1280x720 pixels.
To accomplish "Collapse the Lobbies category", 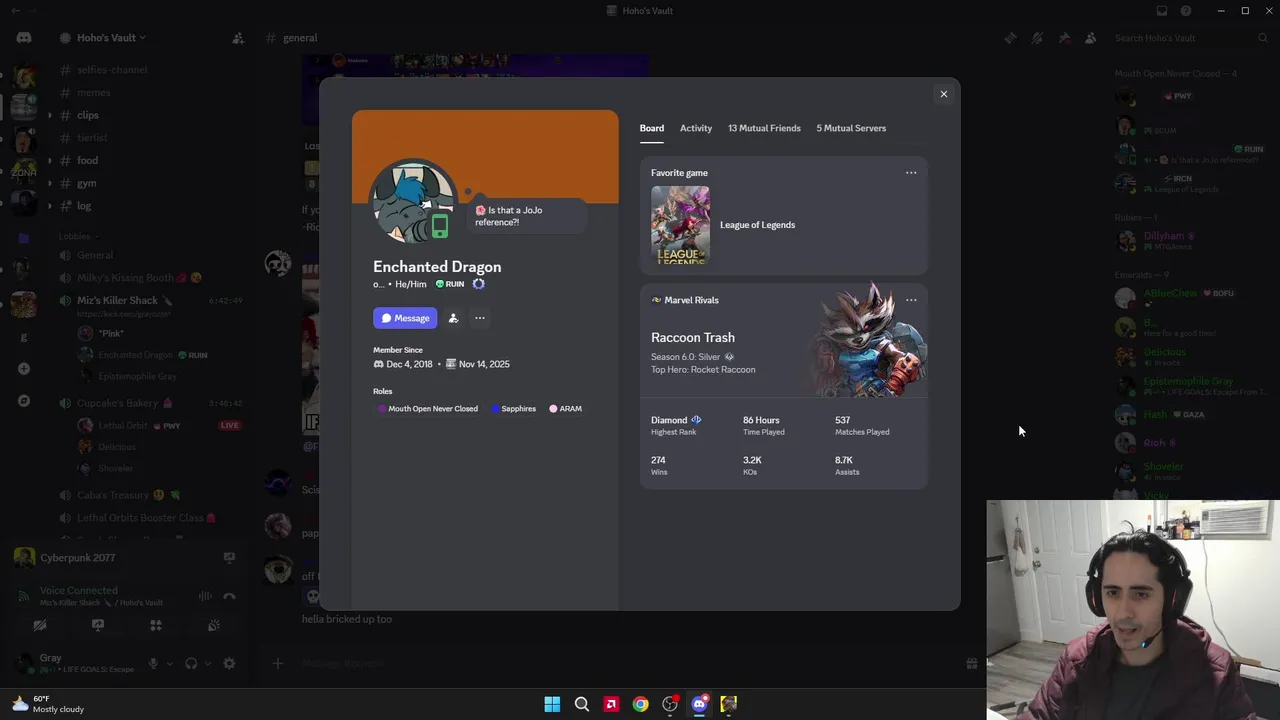I will pyautogui.click(x=78, y=236).
